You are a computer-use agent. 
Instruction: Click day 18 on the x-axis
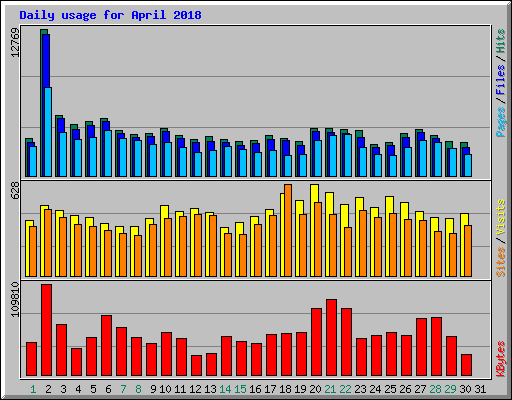285,389
